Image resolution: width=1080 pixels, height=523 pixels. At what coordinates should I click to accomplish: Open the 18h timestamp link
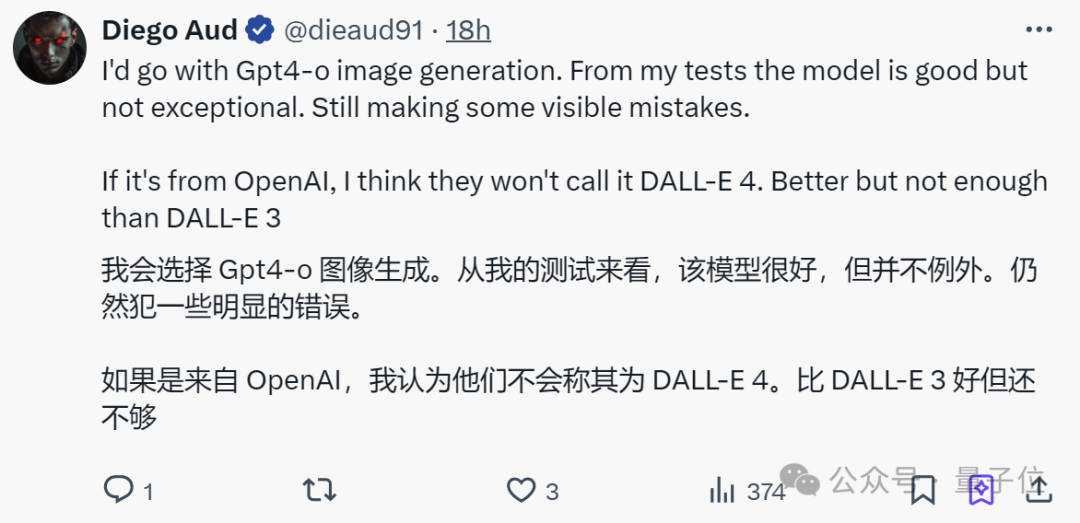(468, 31)
